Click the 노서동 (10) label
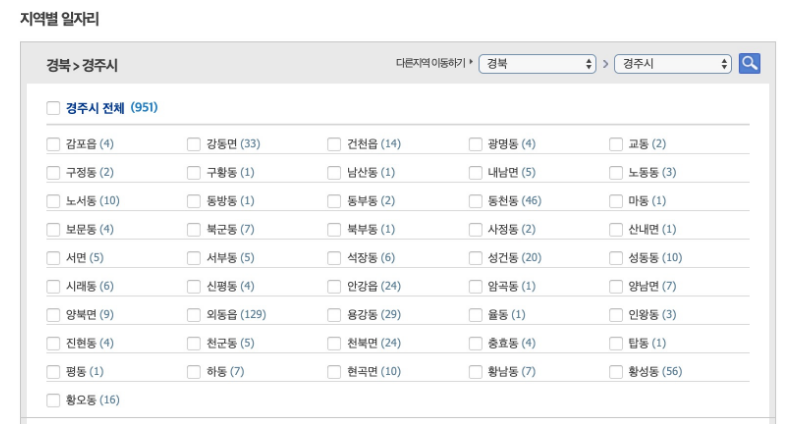The image size is (810, 445). (92, 201)
